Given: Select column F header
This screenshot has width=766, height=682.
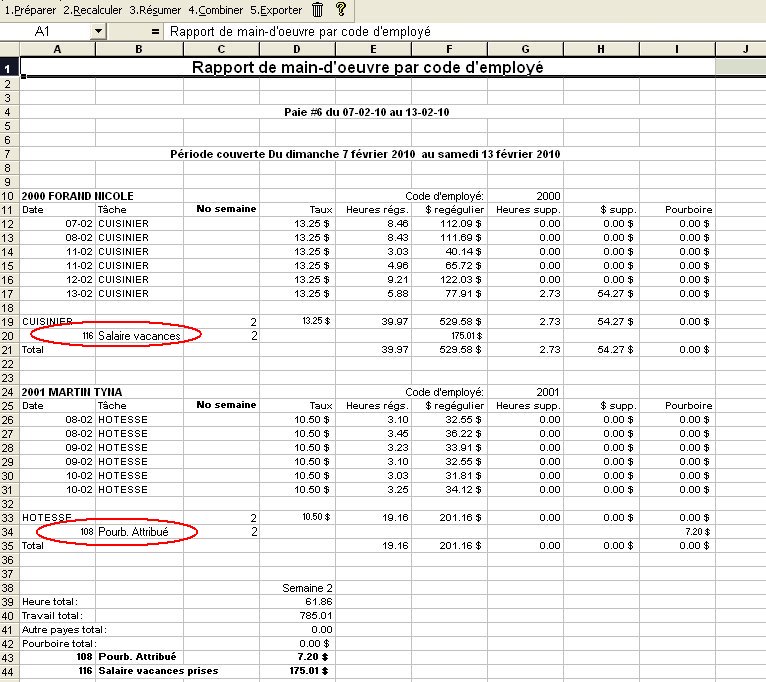Looking at the screenshot, I should click(449, 49).
